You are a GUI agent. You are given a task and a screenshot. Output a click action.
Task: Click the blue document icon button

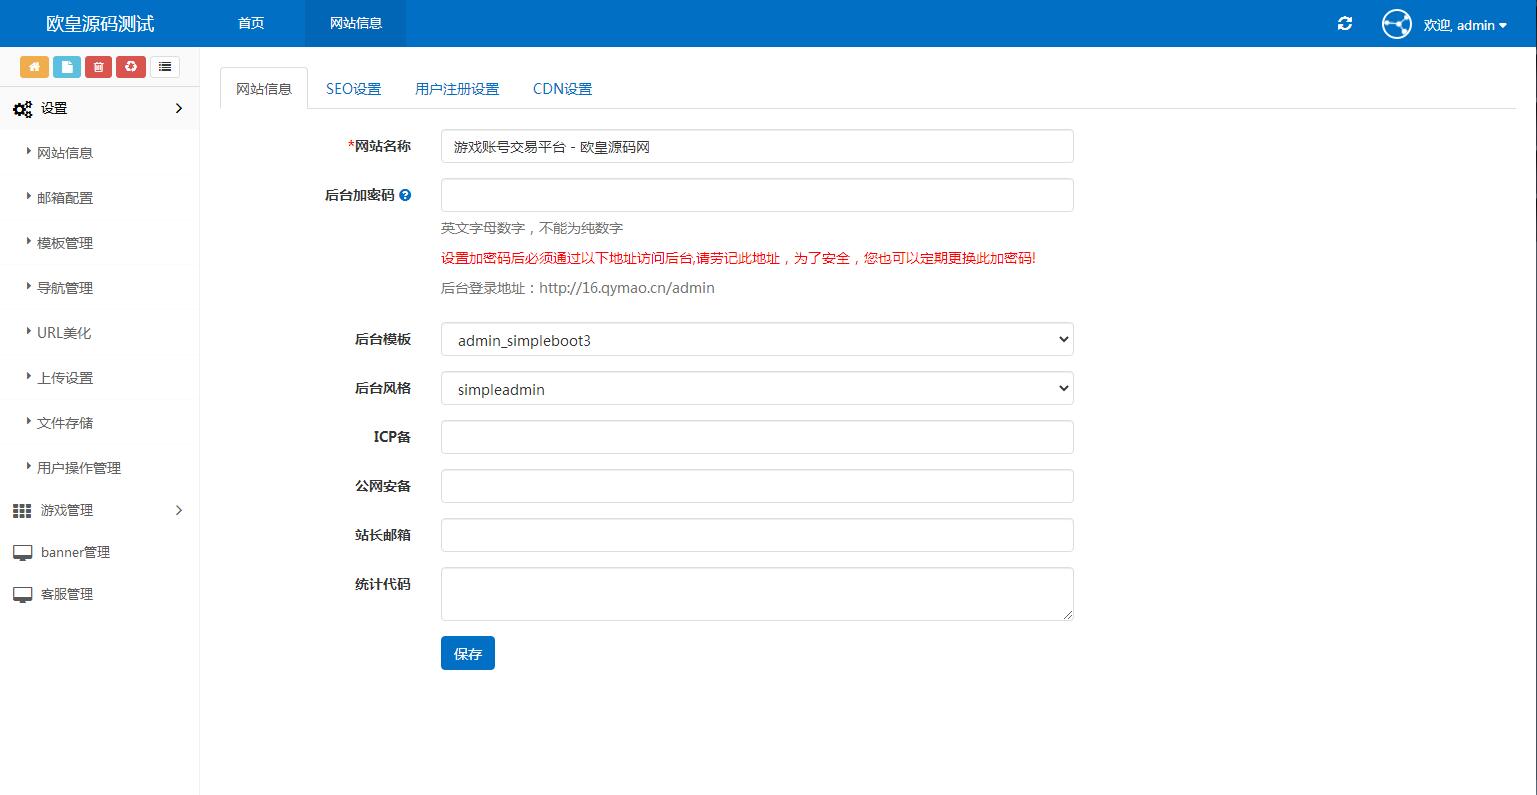tap(67, 67)
